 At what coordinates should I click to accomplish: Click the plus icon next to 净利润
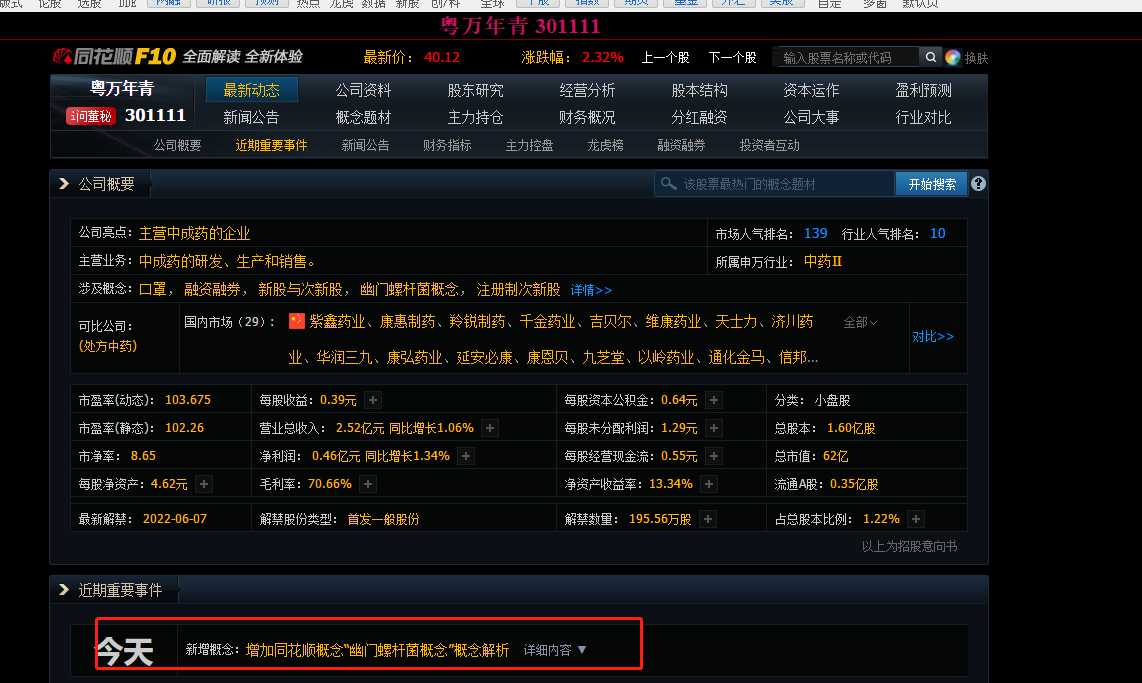point(466,456)
